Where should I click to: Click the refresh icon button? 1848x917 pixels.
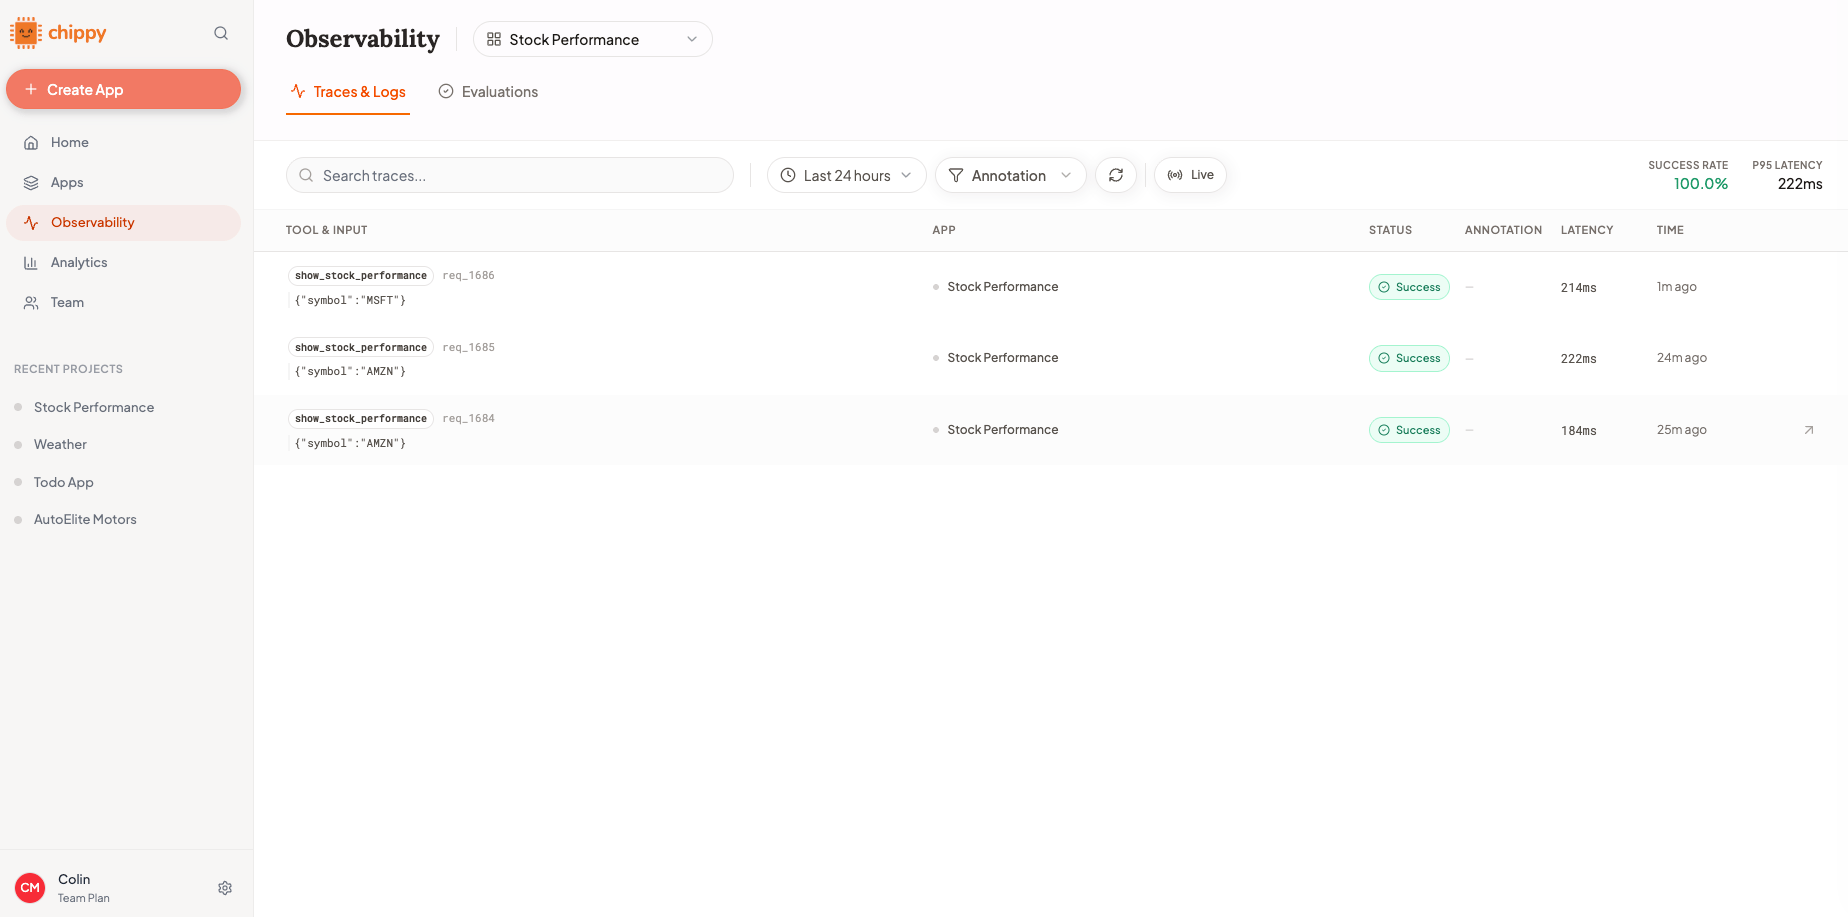click(x=1116, y=175)
